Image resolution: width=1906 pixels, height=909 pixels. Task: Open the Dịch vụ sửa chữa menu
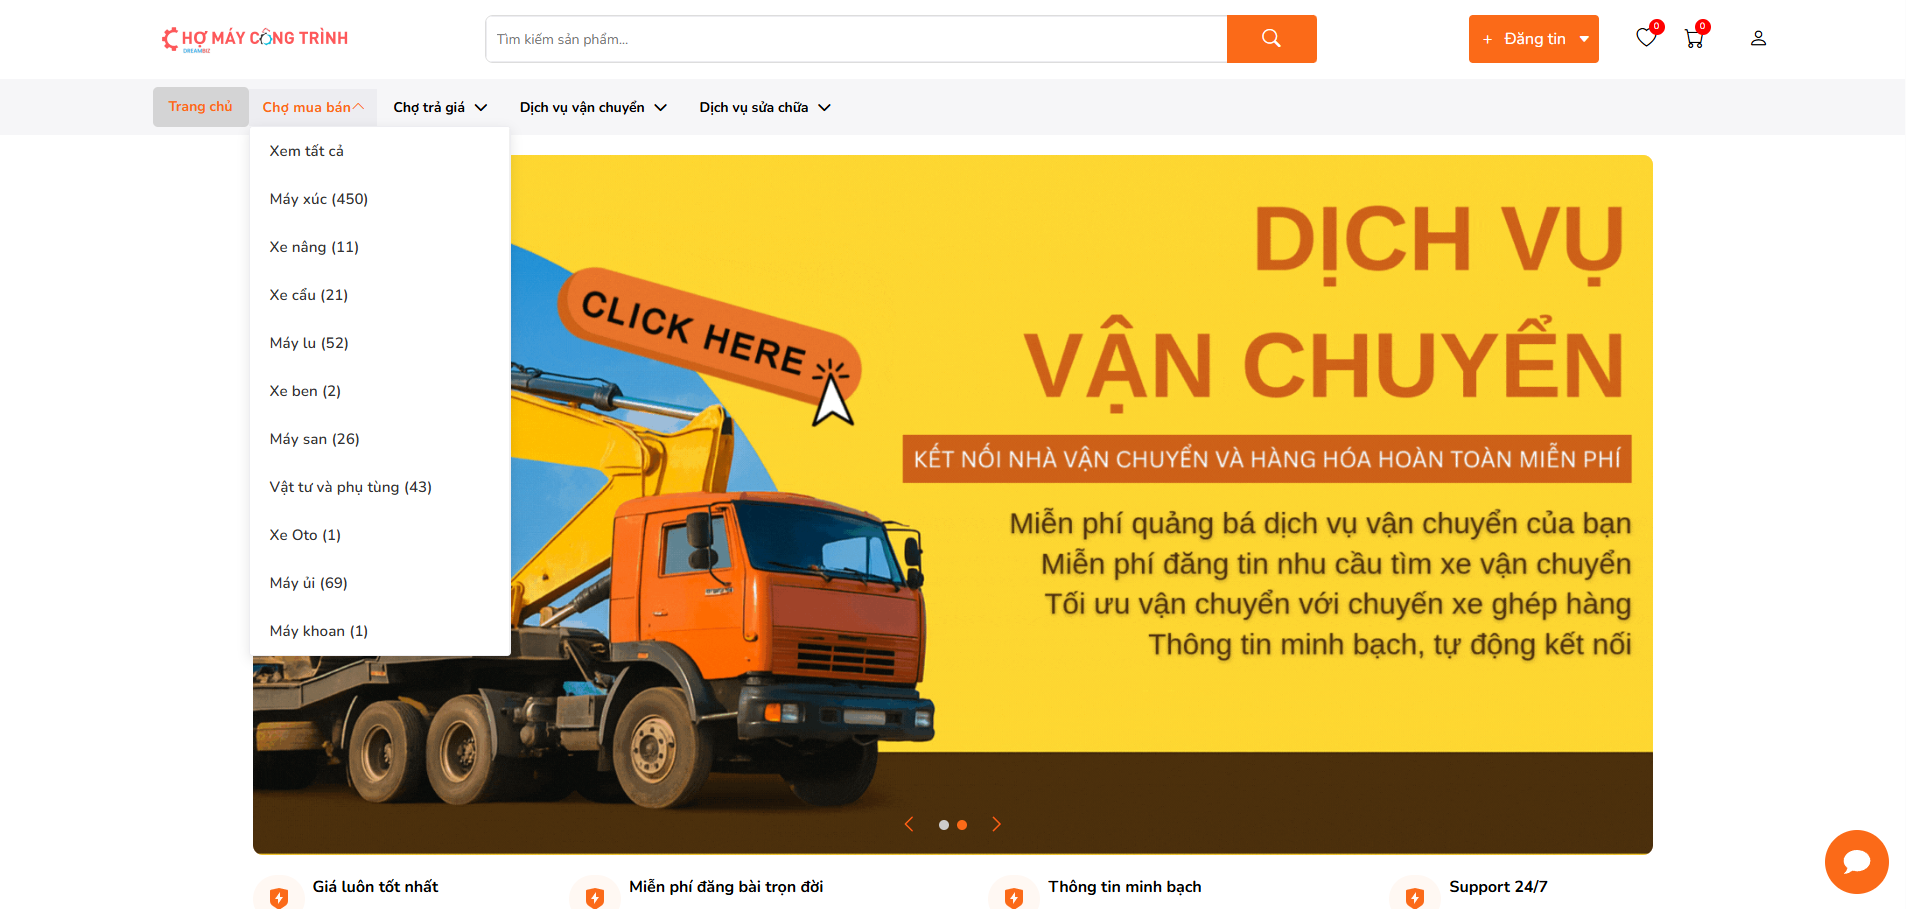click(x=765, y=107)
